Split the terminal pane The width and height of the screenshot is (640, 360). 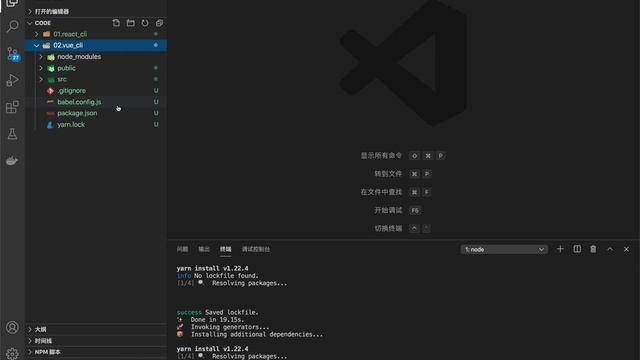tap(577, 249)
